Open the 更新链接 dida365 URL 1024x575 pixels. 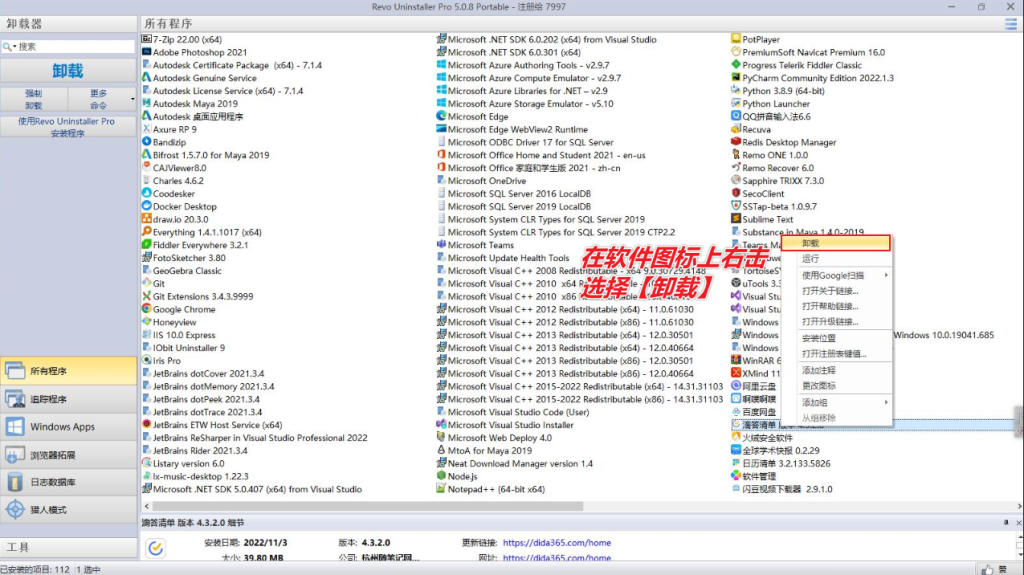pos(556,542)
